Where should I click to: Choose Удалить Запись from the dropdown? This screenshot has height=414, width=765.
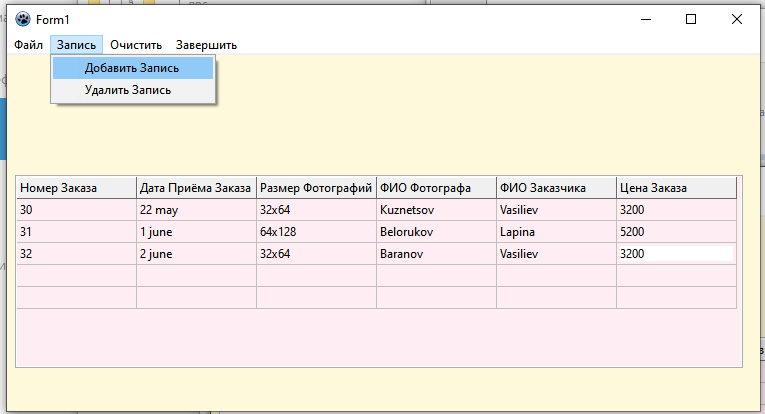point(133,90)
